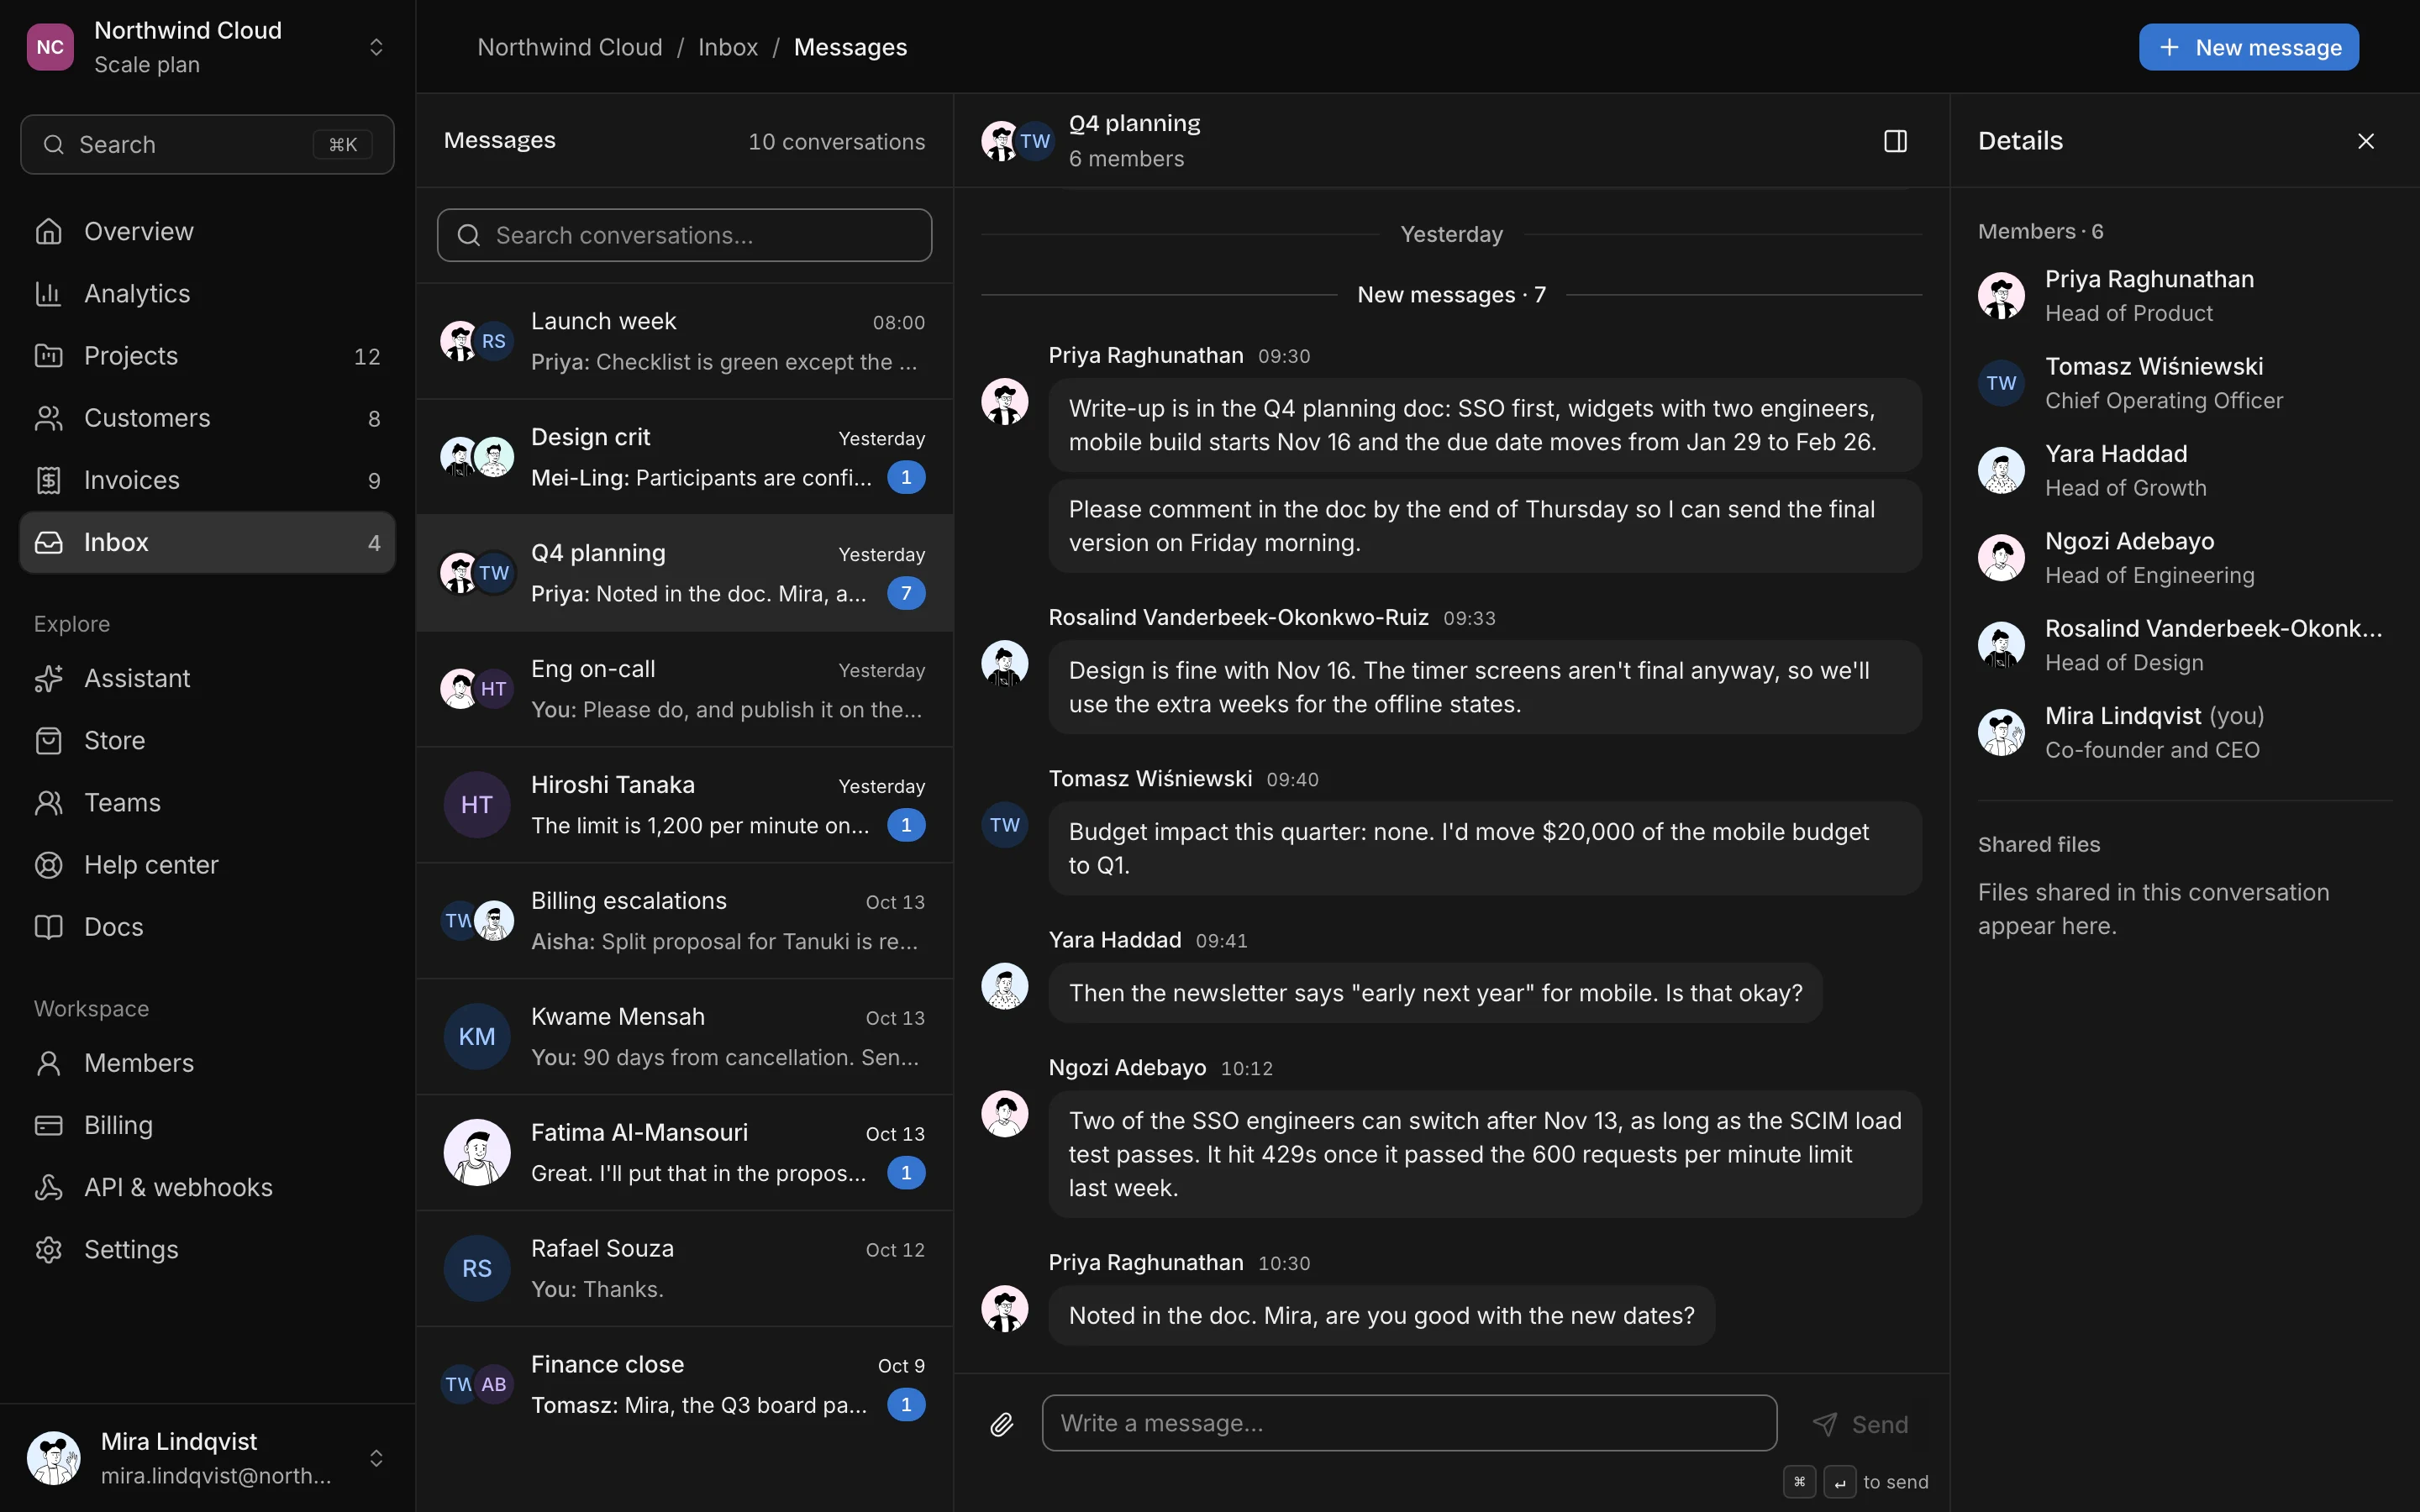Focus the Search conversations field
Viewport: 2420px width, 1512px height.
coord(684,235)
